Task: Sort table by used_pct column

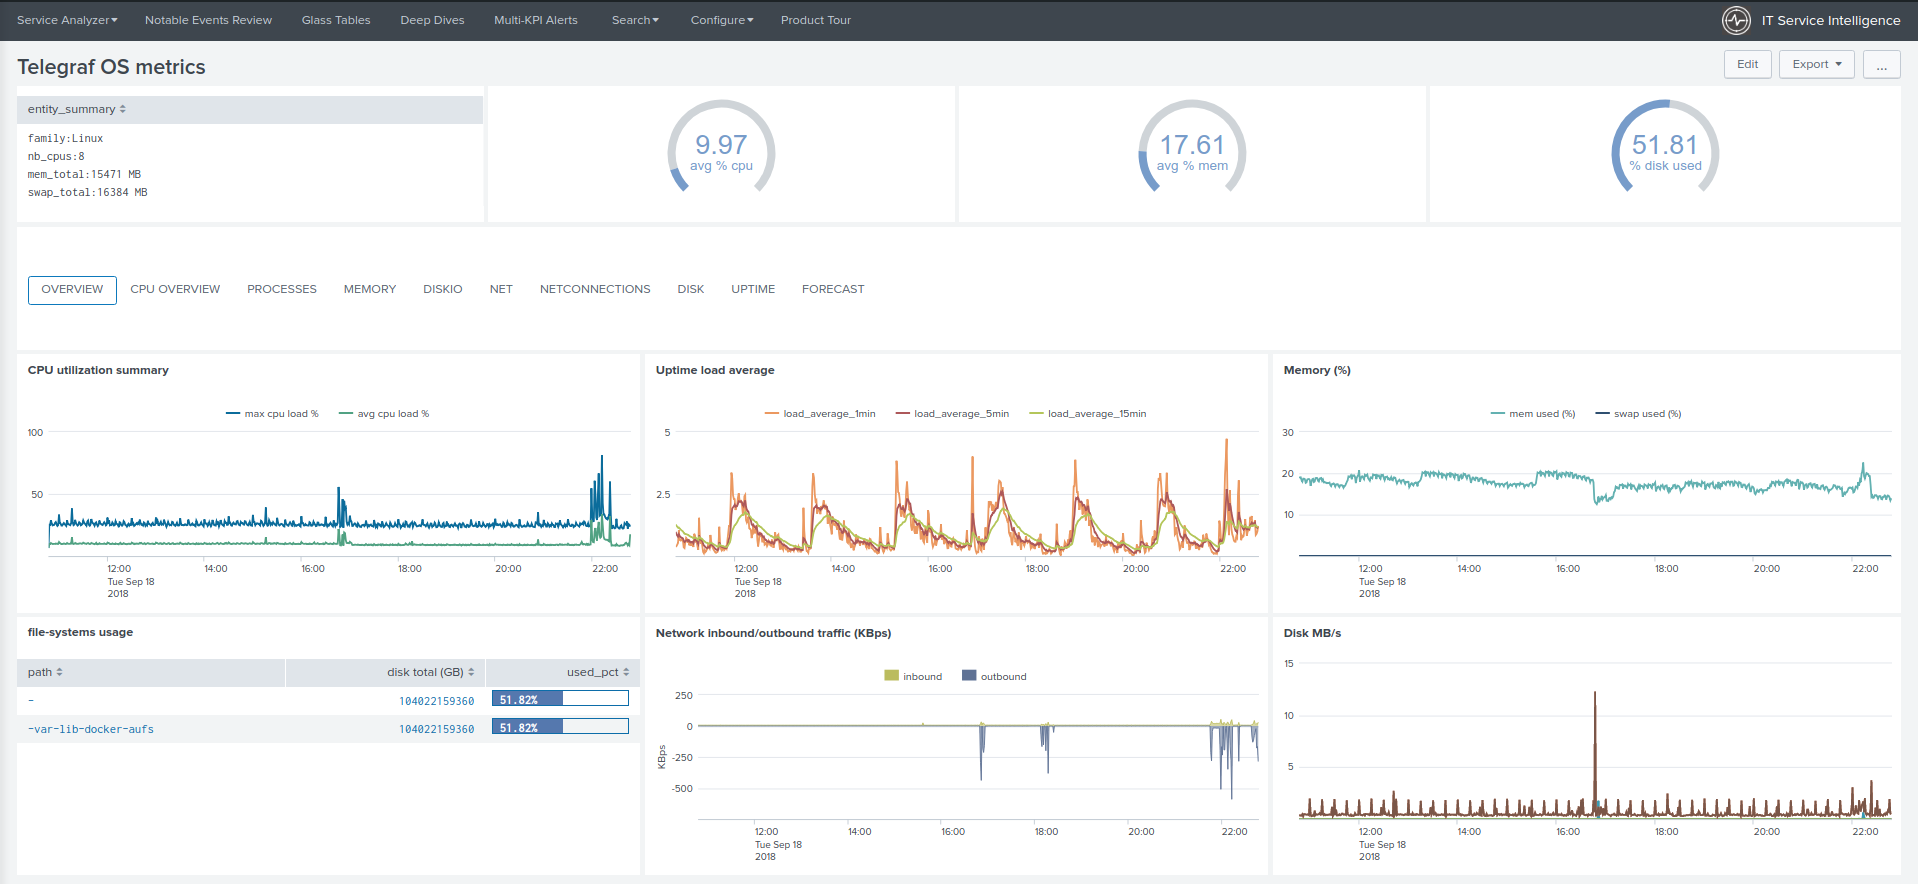Action: [x=598, y=672]
